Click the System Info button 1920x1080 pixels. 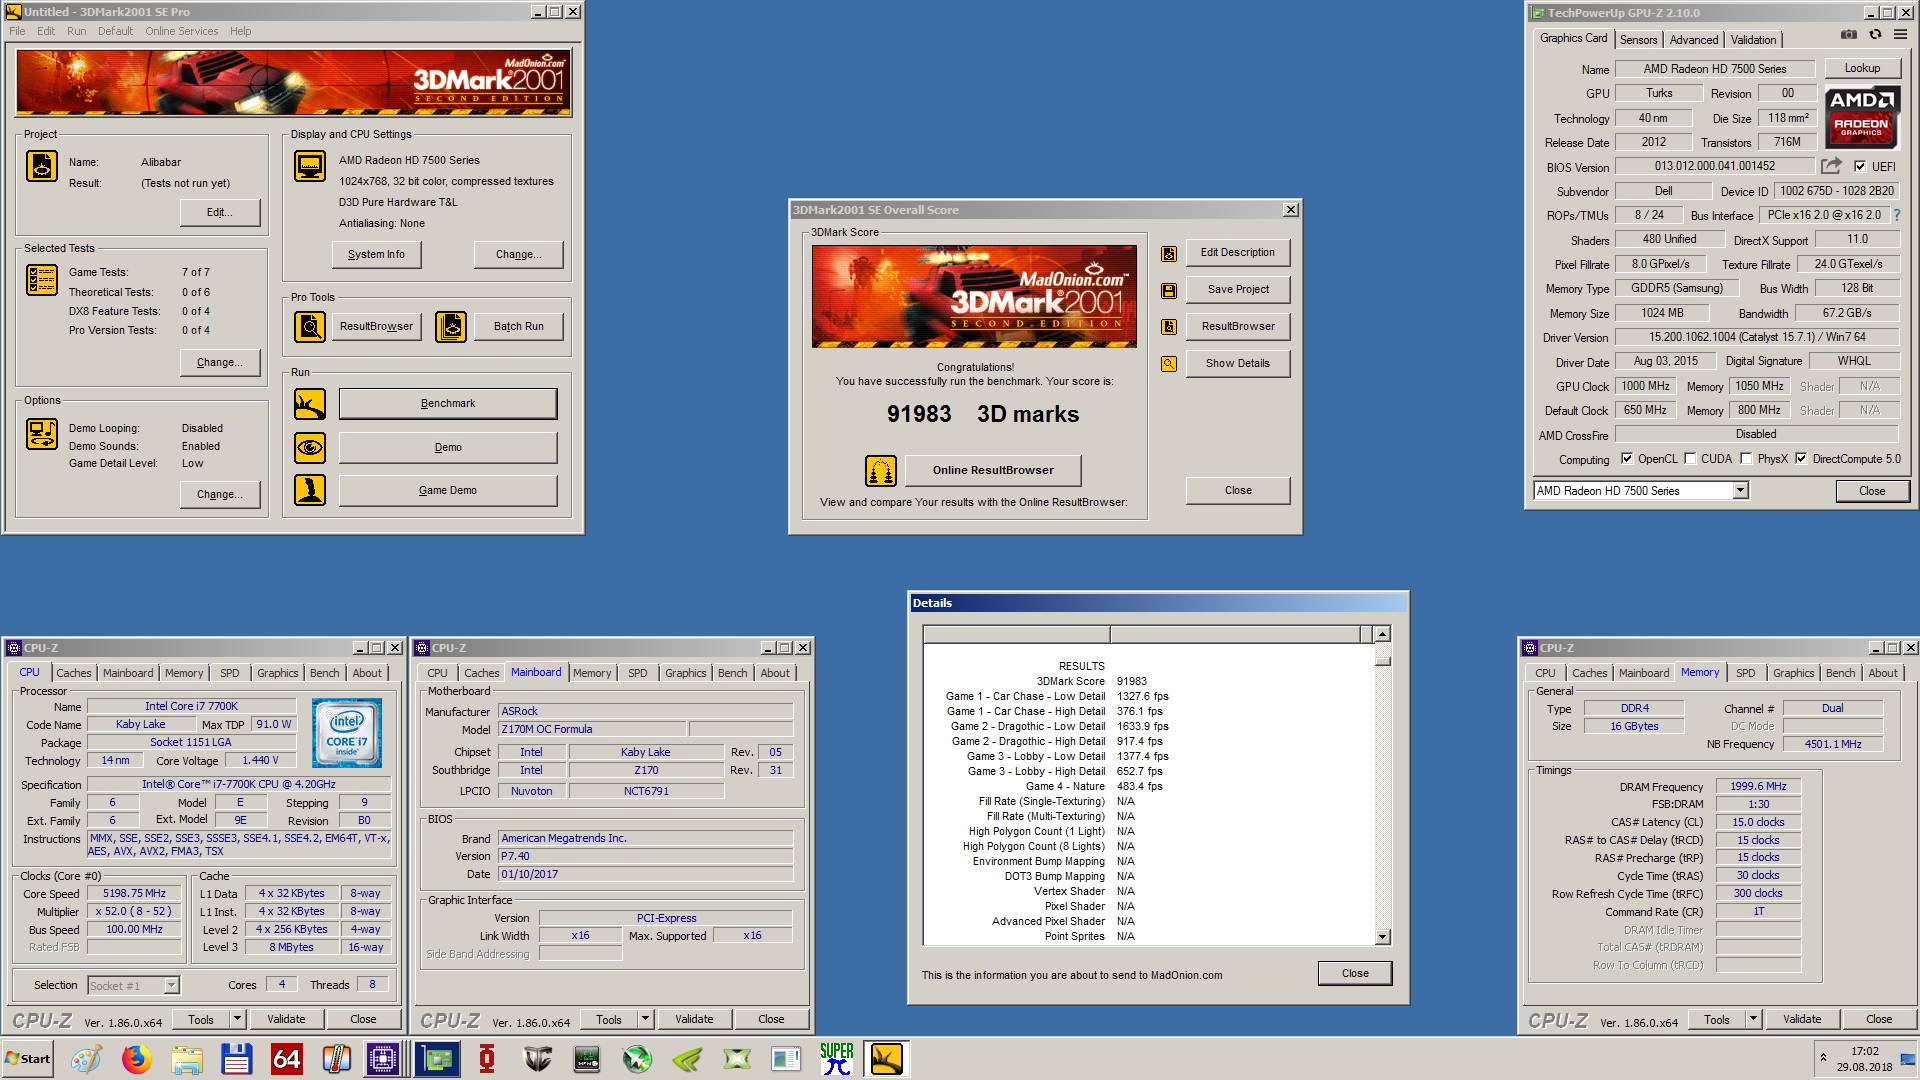pos(376,254)
